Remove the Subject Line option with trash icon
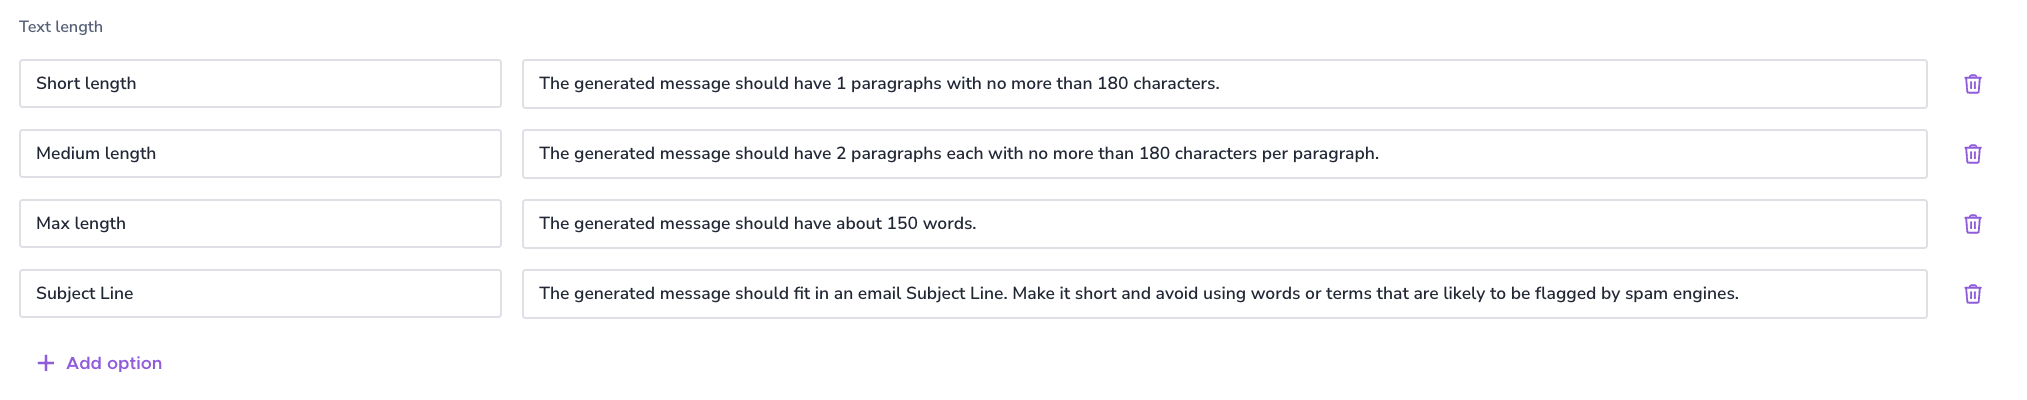This screenshot has height=400, width=2027. point(1972,294)
